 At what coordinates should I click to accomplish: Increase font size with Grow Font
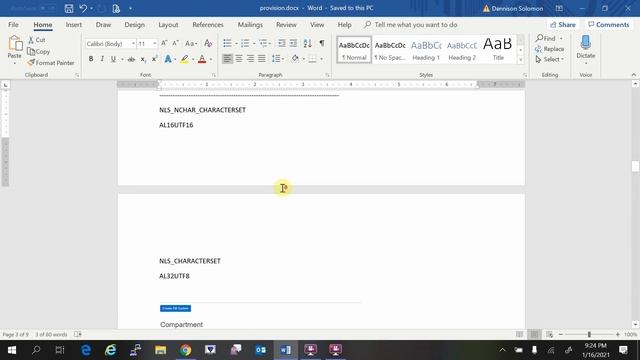[164, 43]
